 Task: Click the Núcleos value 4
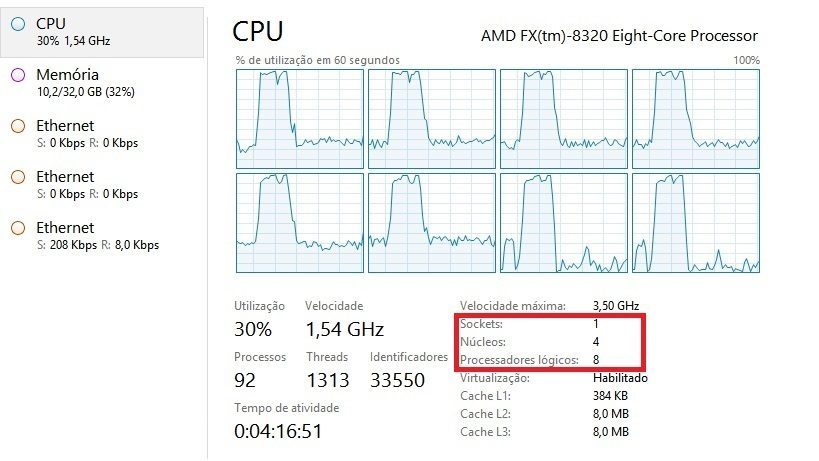pos(596,342)
